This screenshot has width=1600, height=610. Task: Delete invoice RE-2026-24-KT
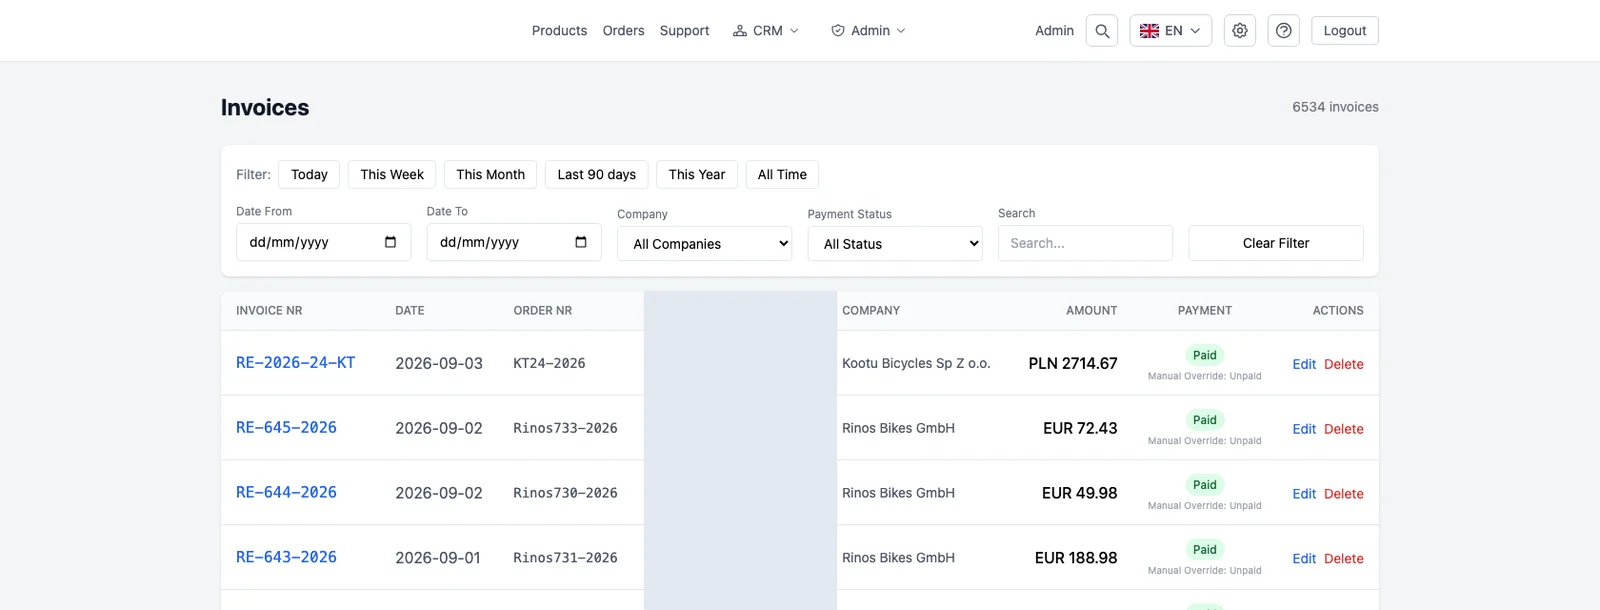point(1344,364)
